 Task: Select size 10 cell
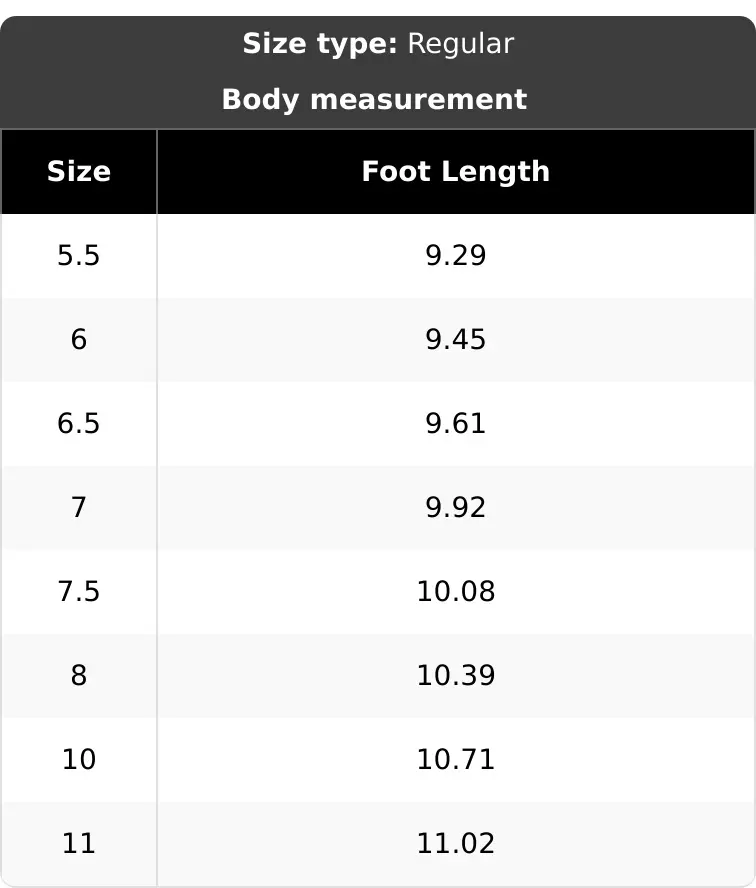79,759
